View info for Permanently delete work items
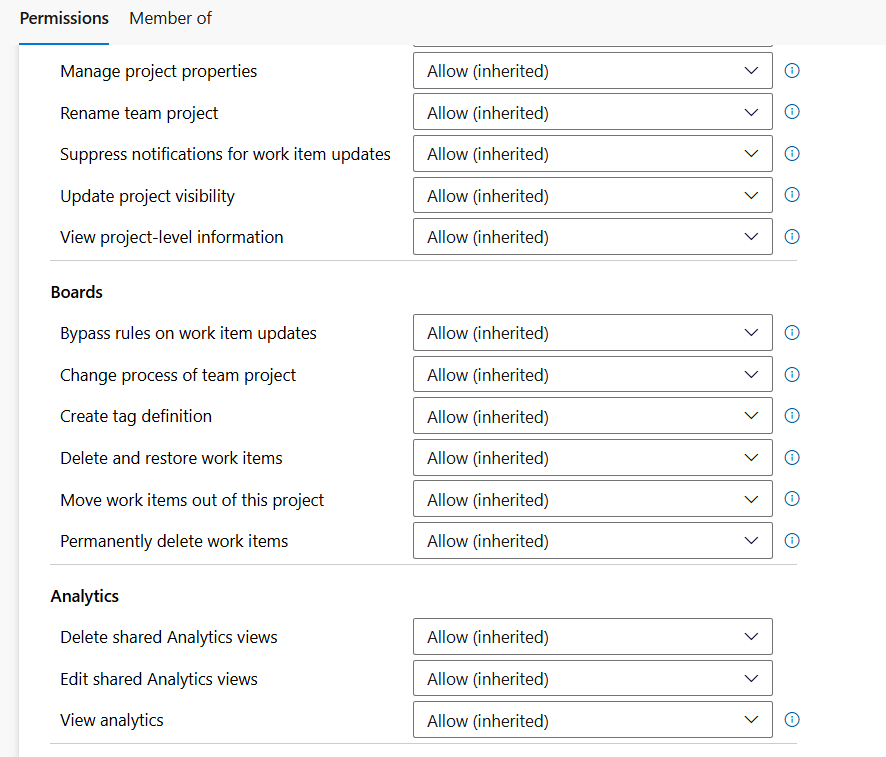886x757 pixels. [x=791, y=540]
